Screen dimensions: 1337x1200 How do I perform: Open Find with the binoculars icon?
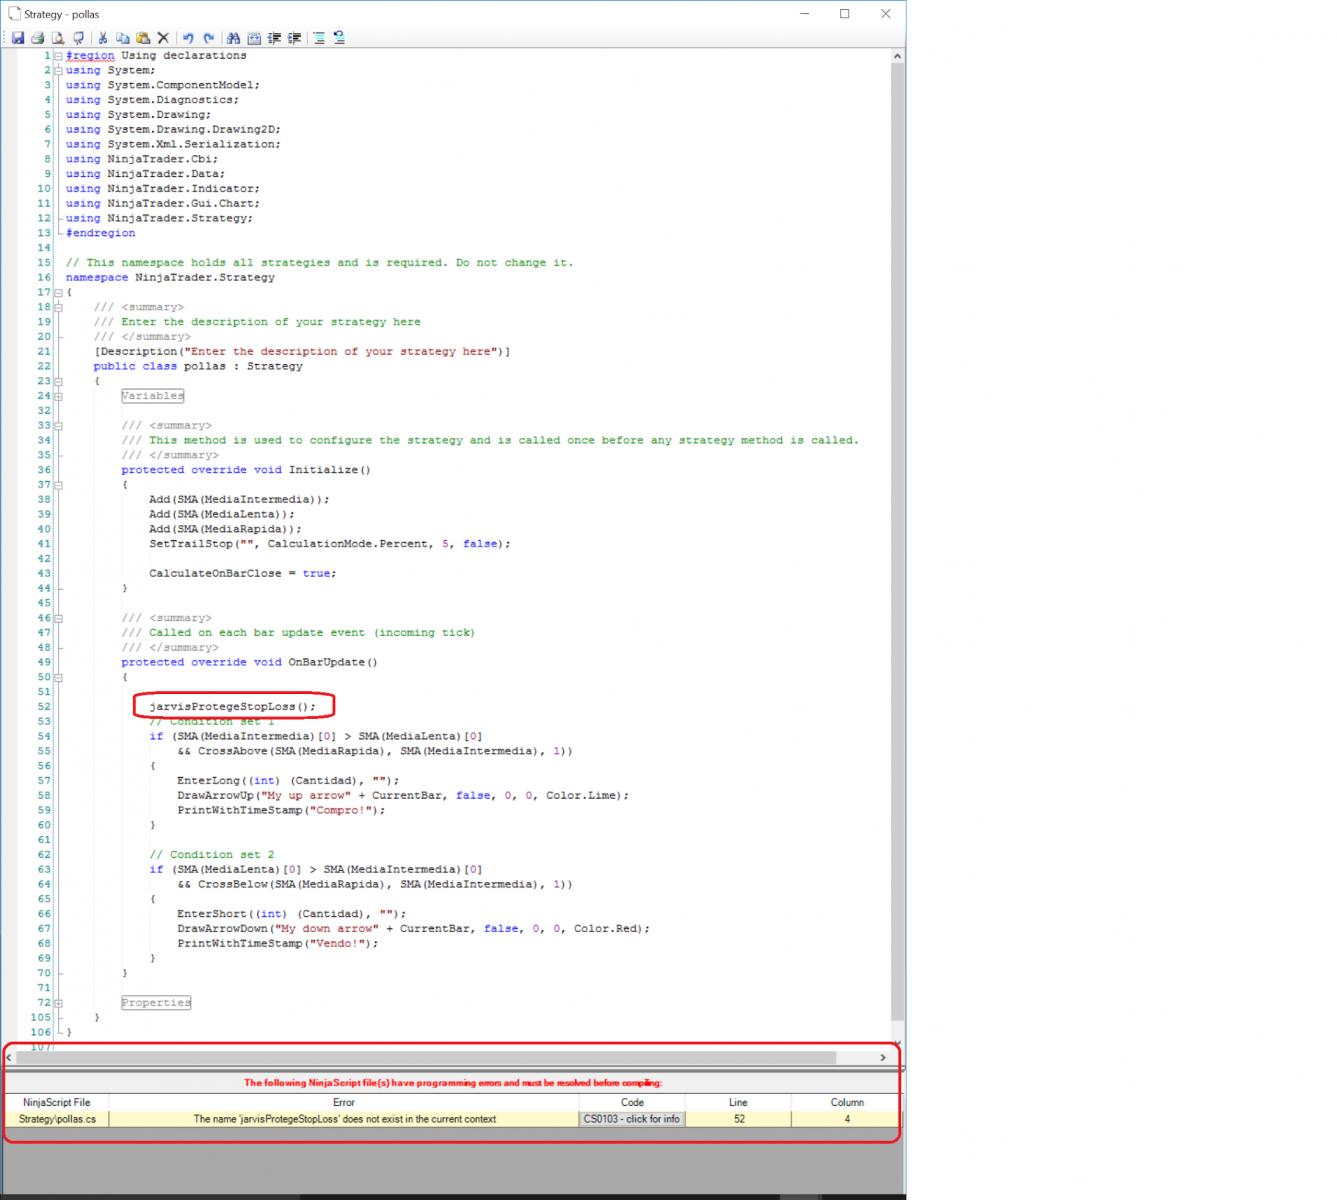click(233, 38)
